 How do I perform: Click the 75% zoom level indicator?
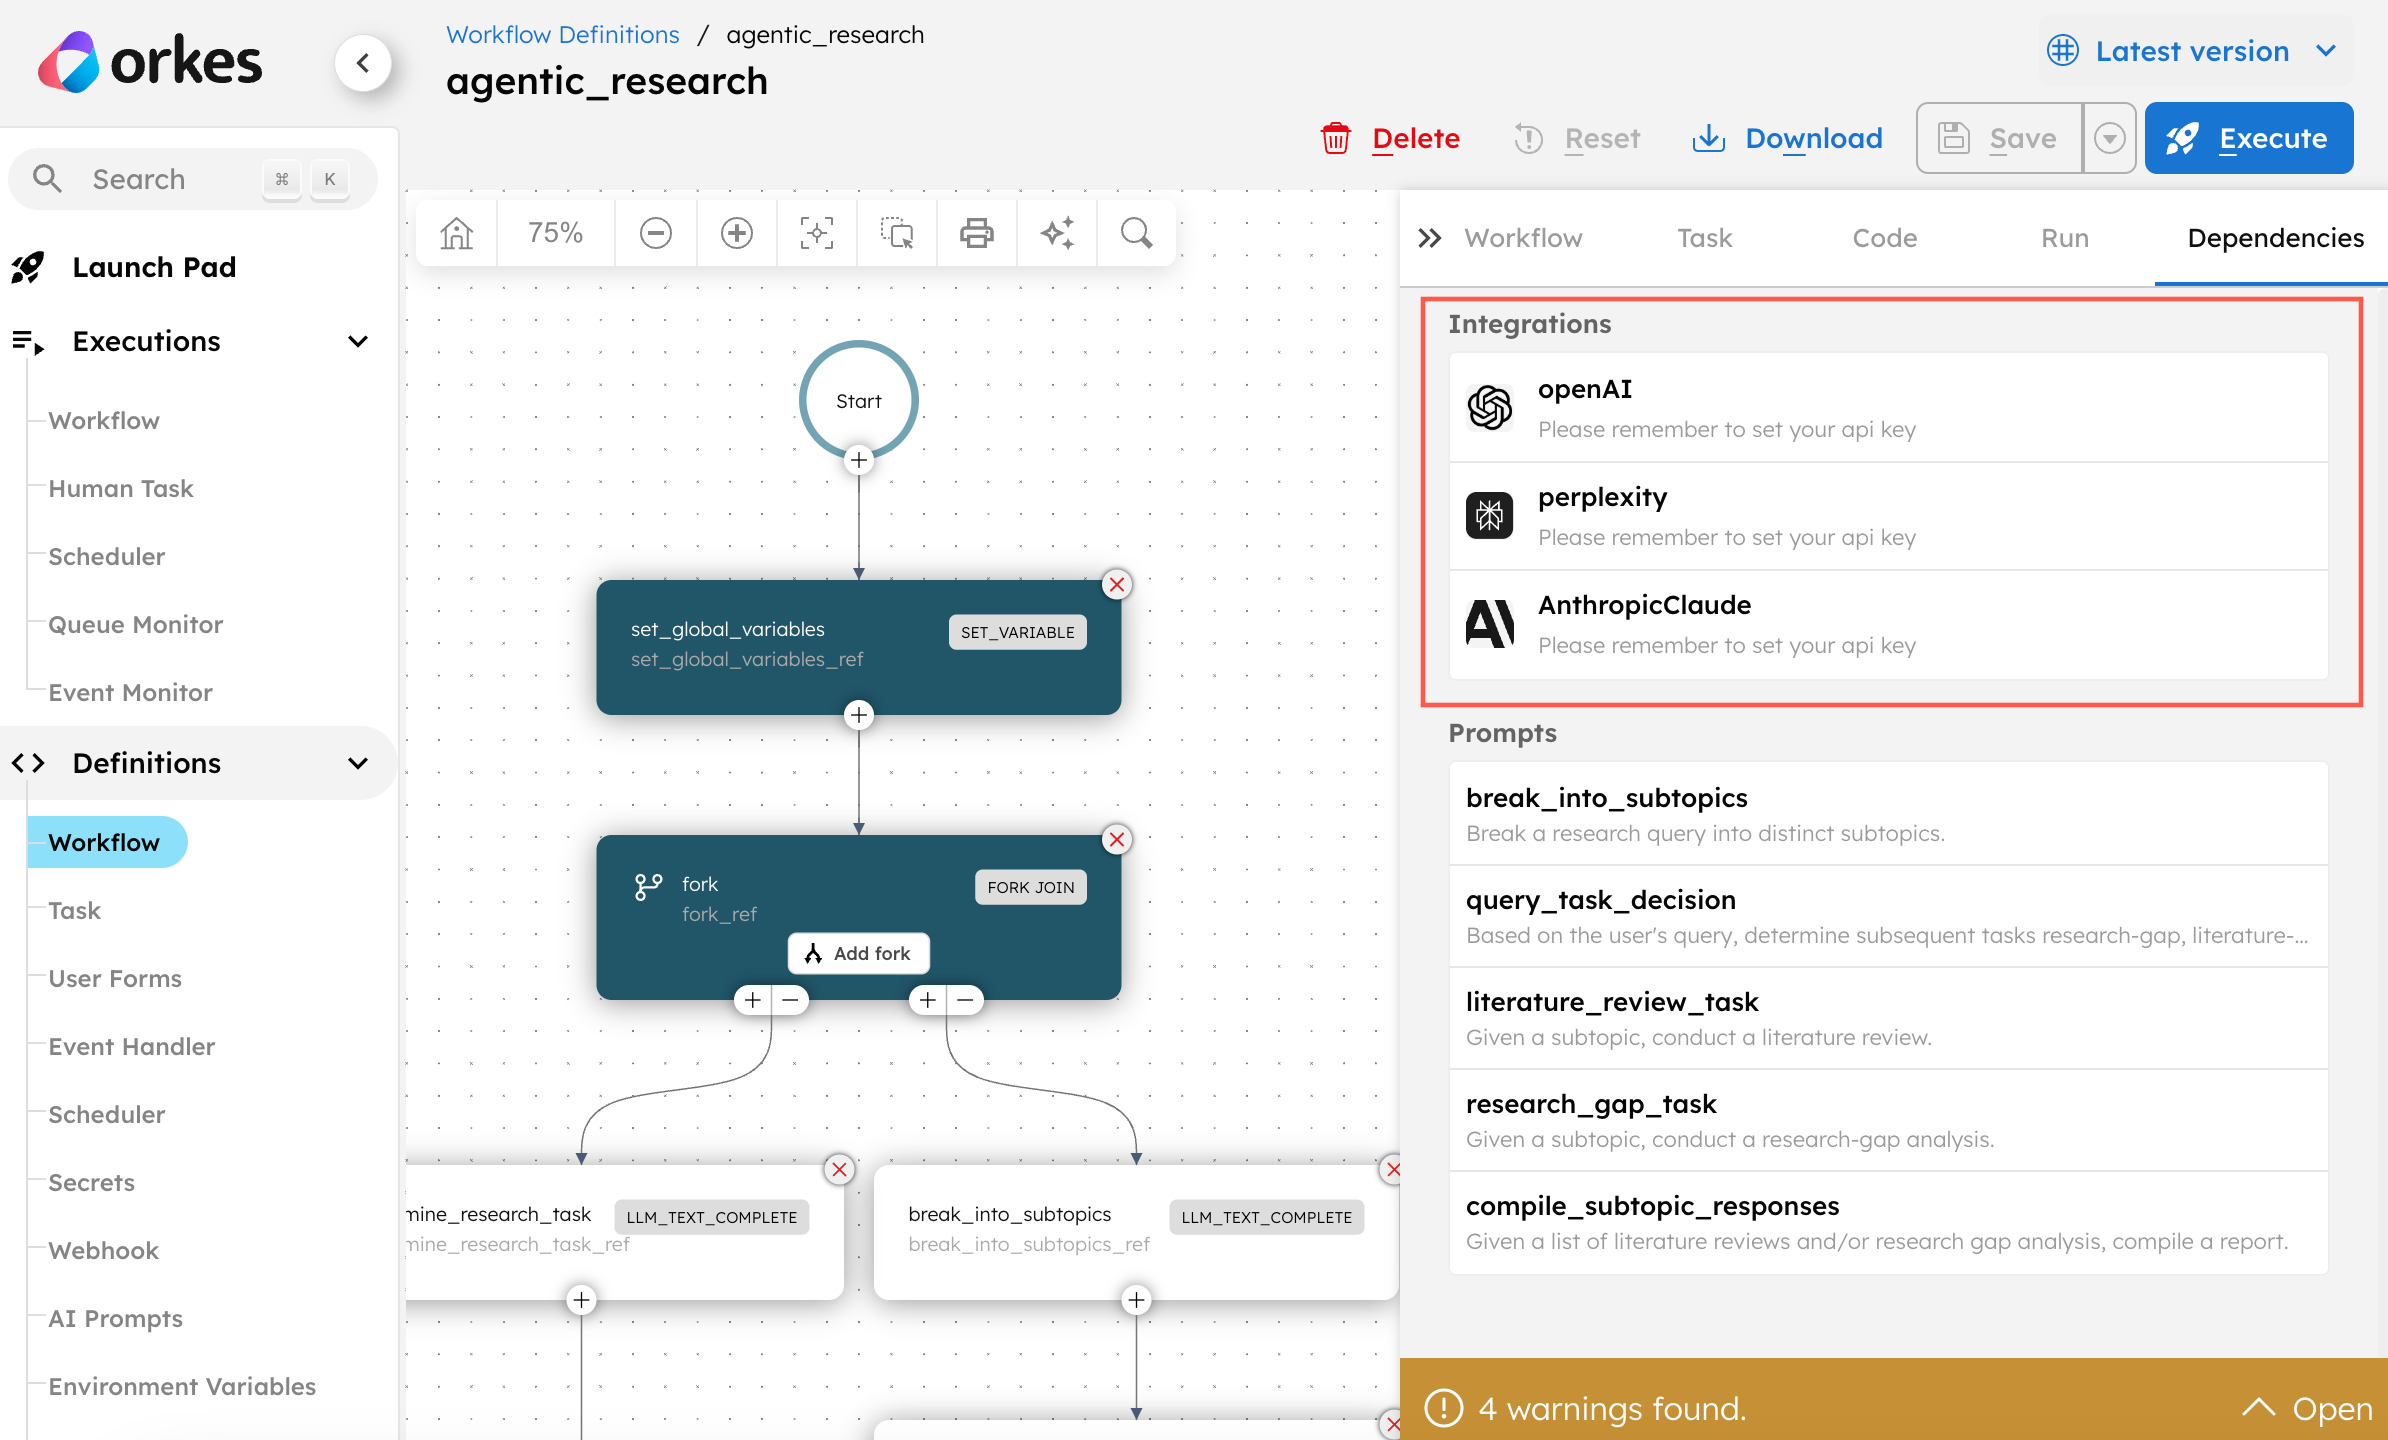pyautogui.click(x=556, y=233)
